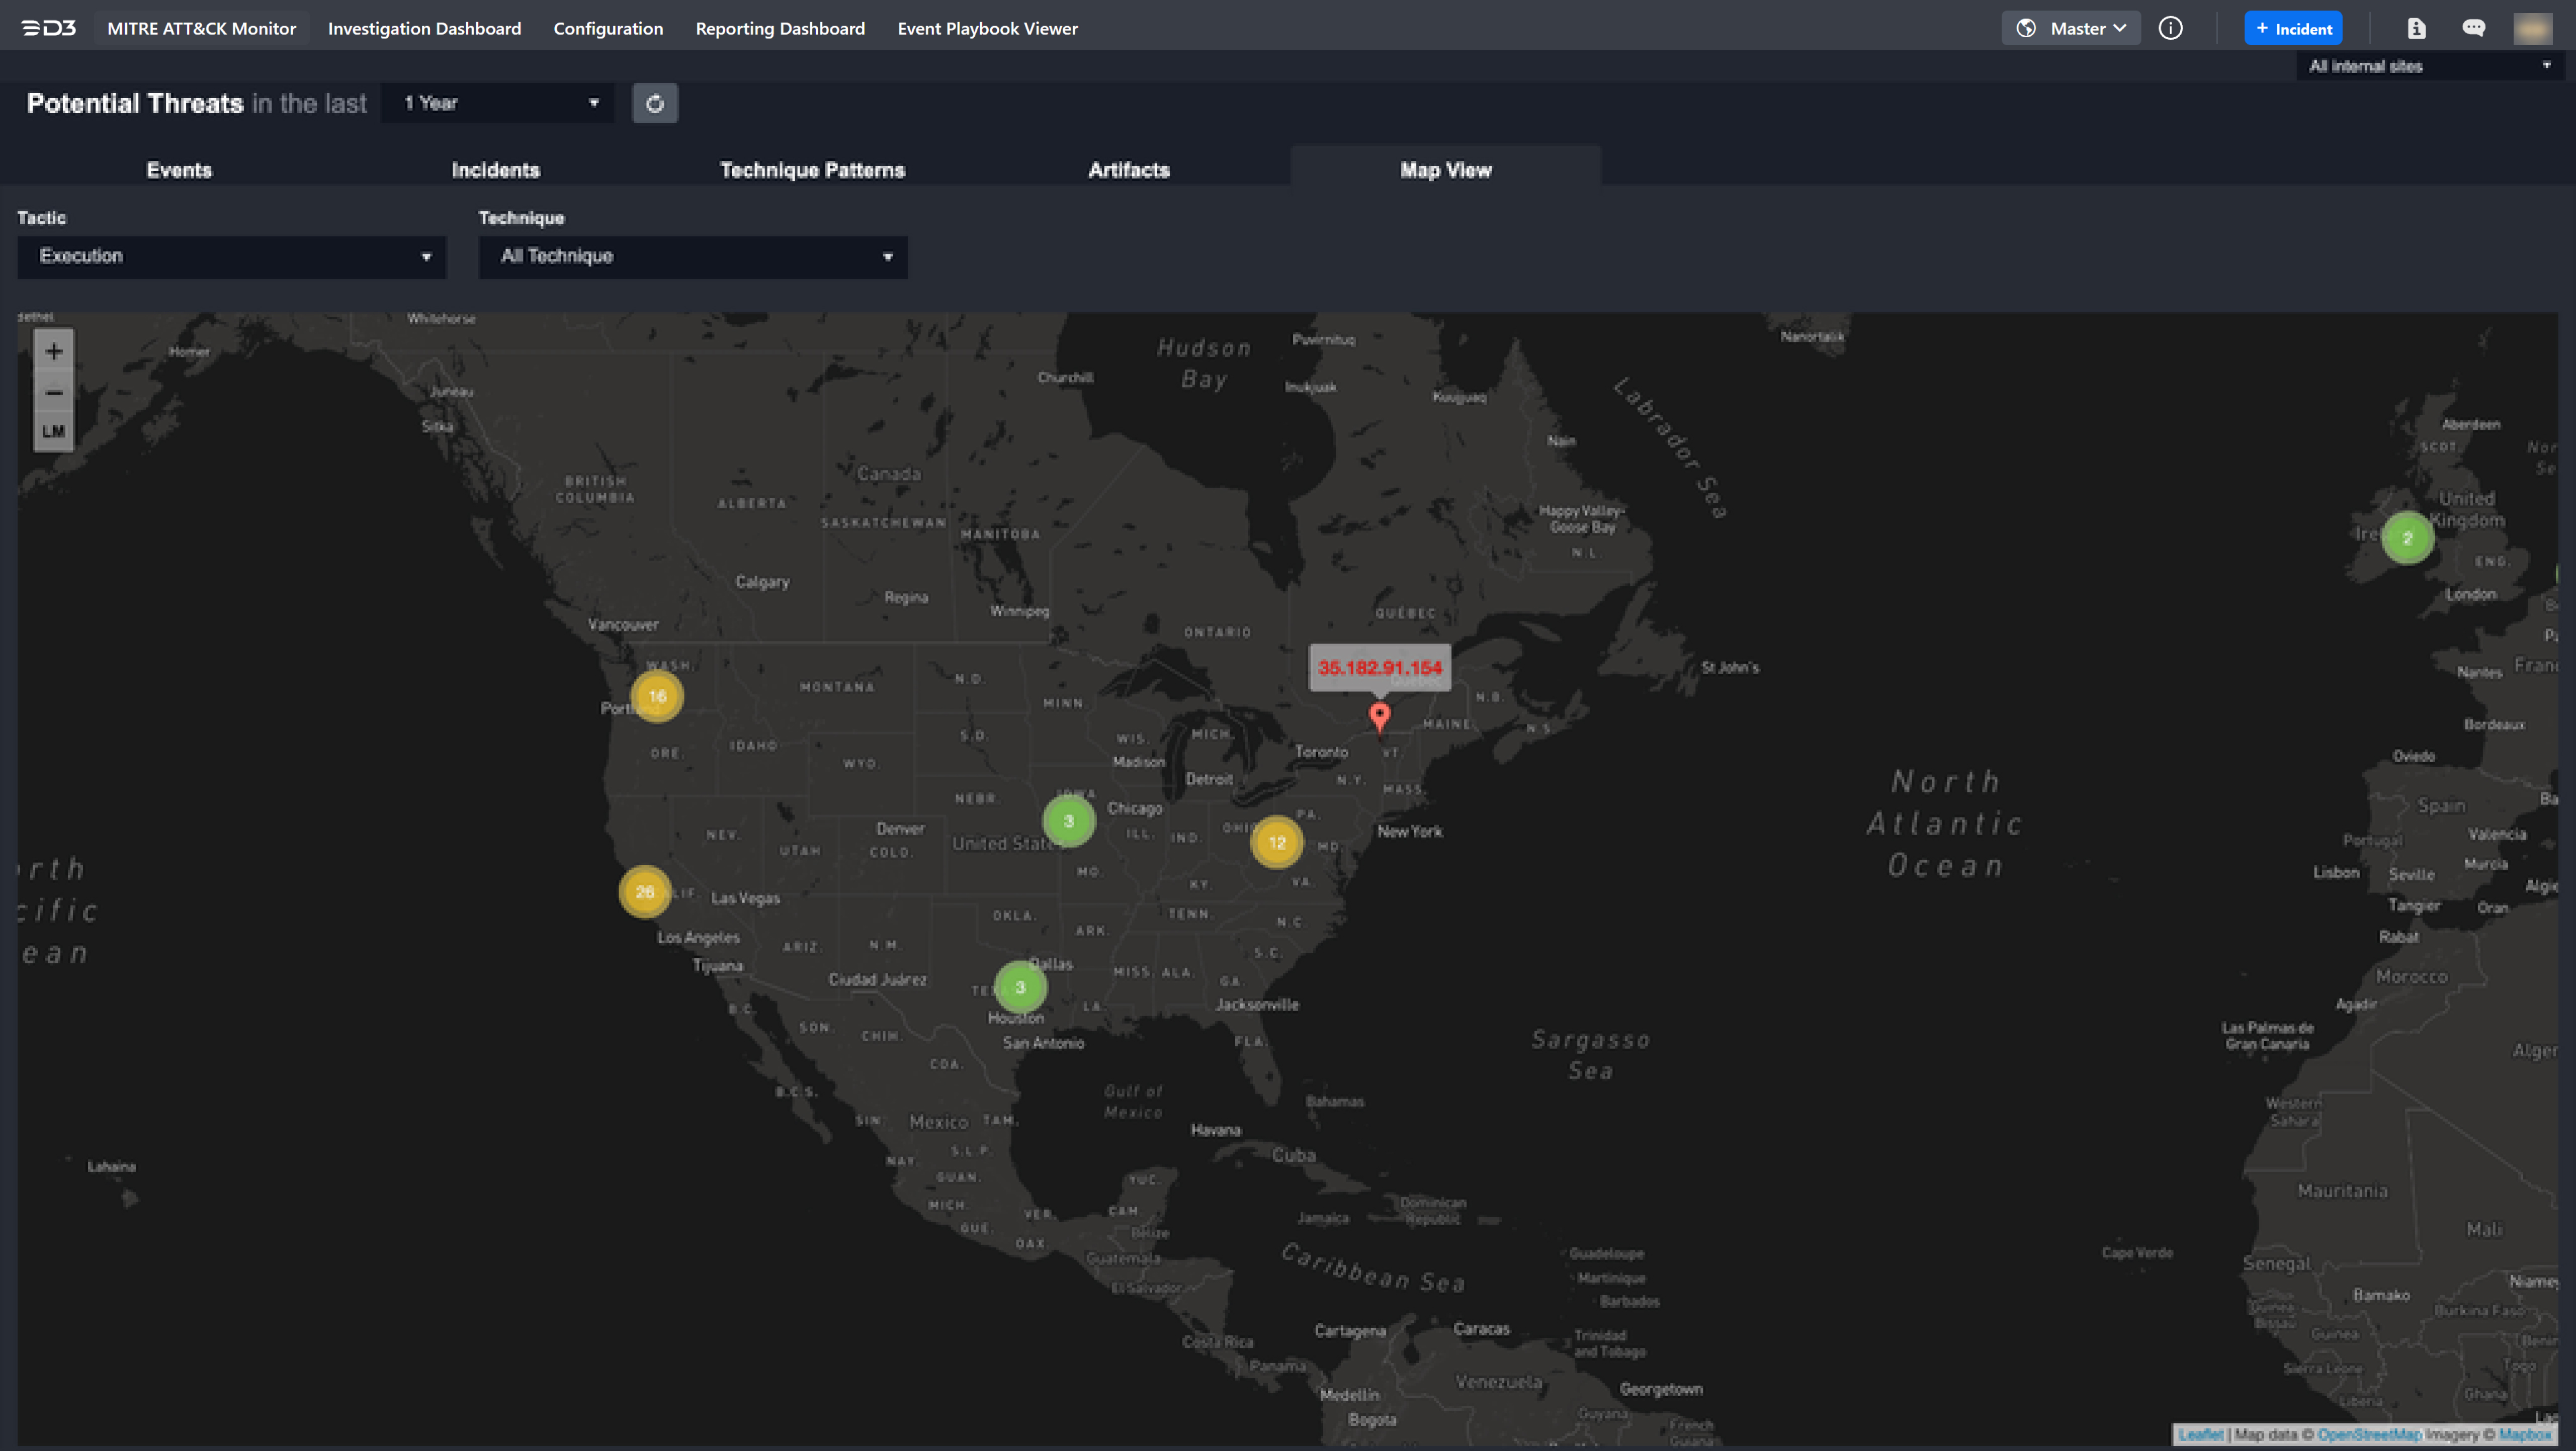Zoom in on the map

coord(54,351)
